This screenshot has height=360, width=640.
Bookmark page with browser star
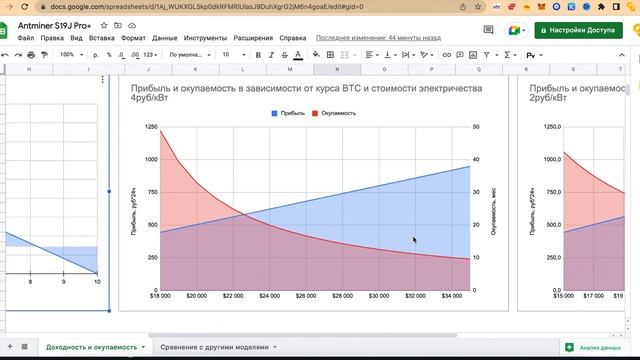[478, 7]
